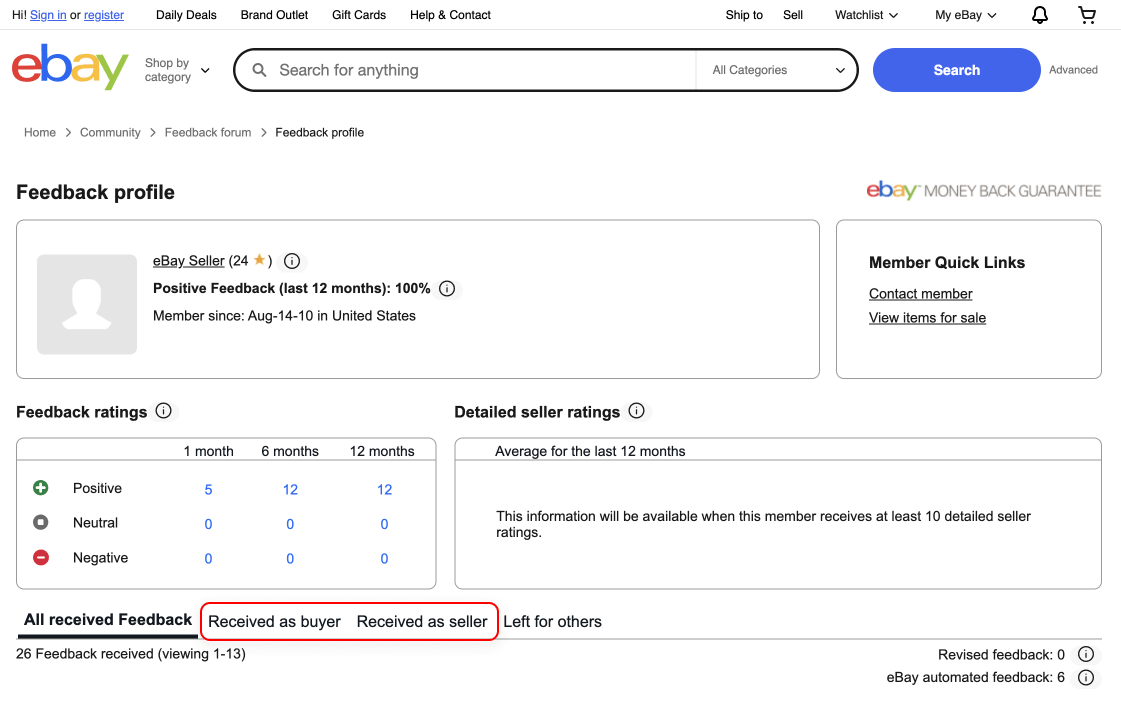Viewport: 1121px width, 704px height.
Task: Click info icon next to eBay automated feedback
Action: [1086, 678]
